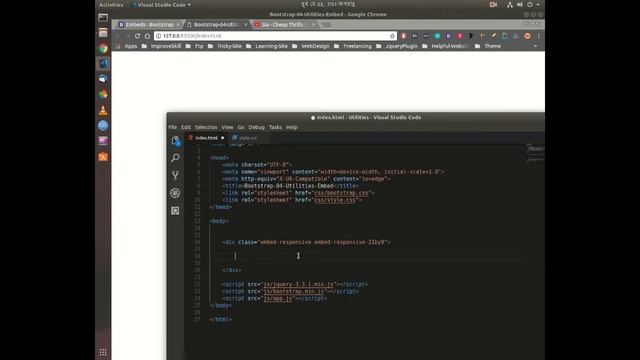
Task: Open the Extensions icon in VS Code activity bar
Action: pos(175,211)
